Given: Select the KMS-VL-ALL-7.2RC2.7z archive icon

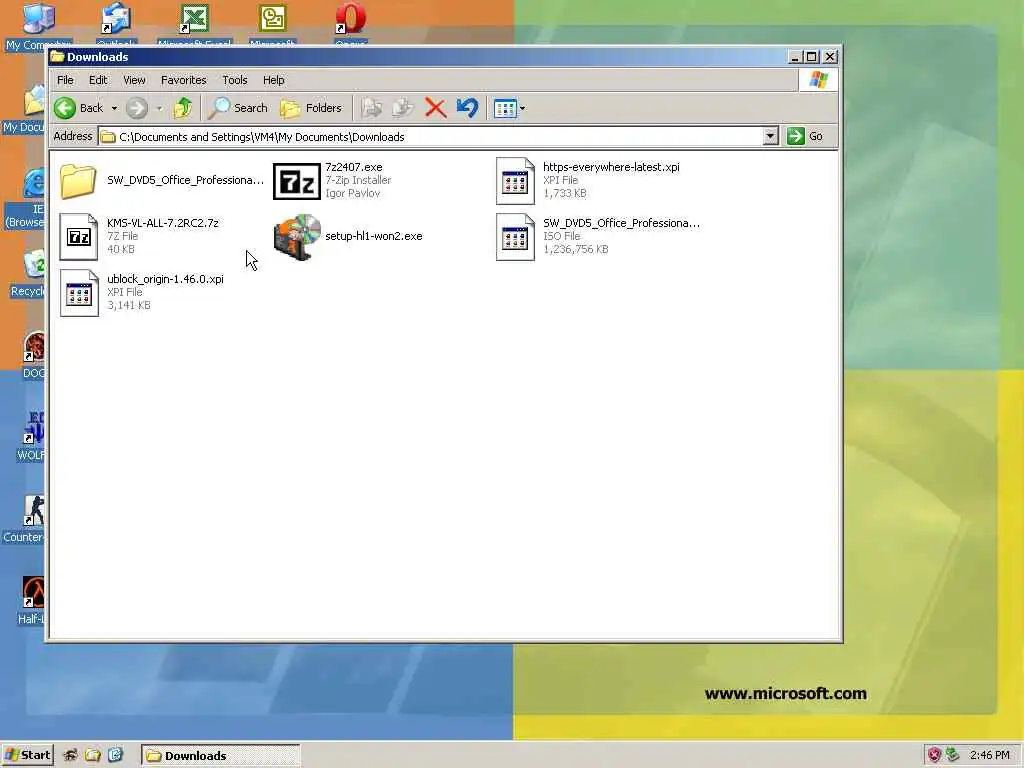Looking at the screenshot, I should [79, 236].
